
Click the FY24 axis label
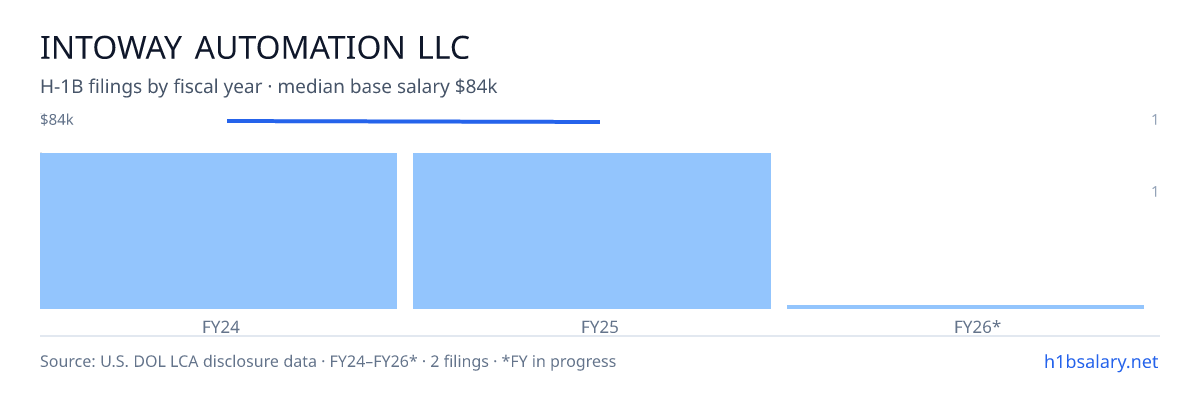tap(218, 326)
